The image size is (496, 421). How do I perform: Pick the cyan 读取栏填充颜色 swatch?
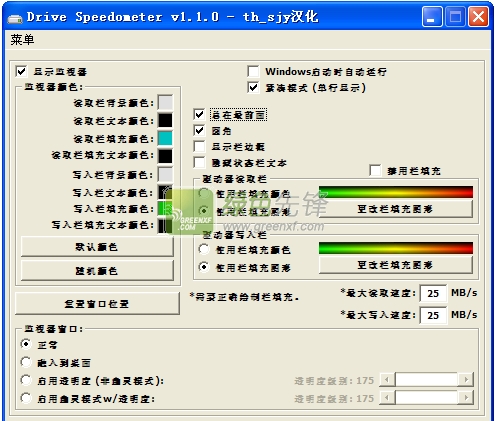click(x=165, y=138)
